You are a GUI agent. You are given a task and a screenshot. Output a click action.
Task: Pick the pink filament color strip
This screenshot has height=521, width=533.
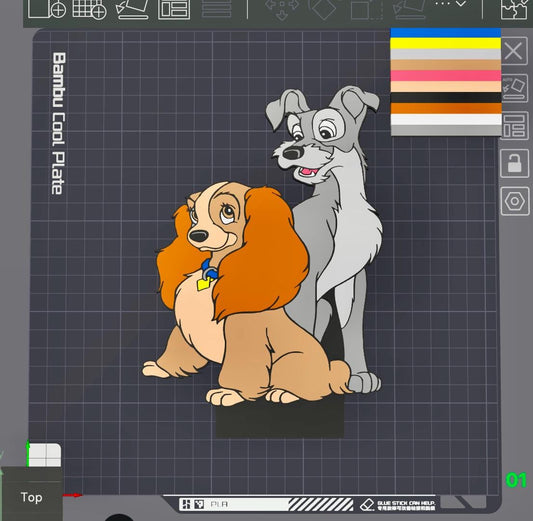pos(446,75)
